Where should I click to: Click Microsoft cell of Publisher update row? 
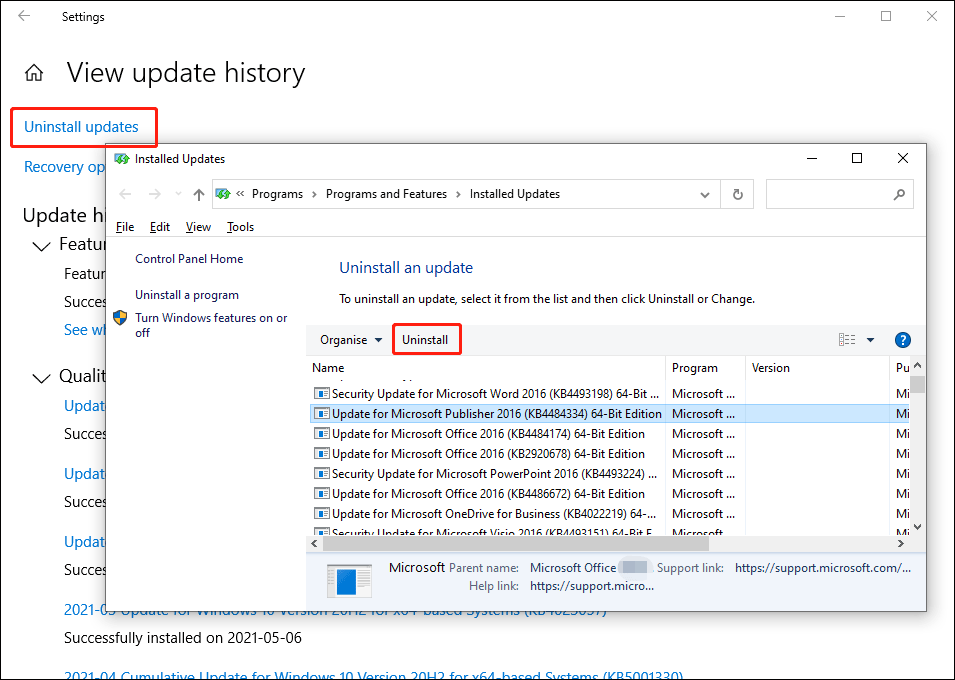(x=703, y=414)
